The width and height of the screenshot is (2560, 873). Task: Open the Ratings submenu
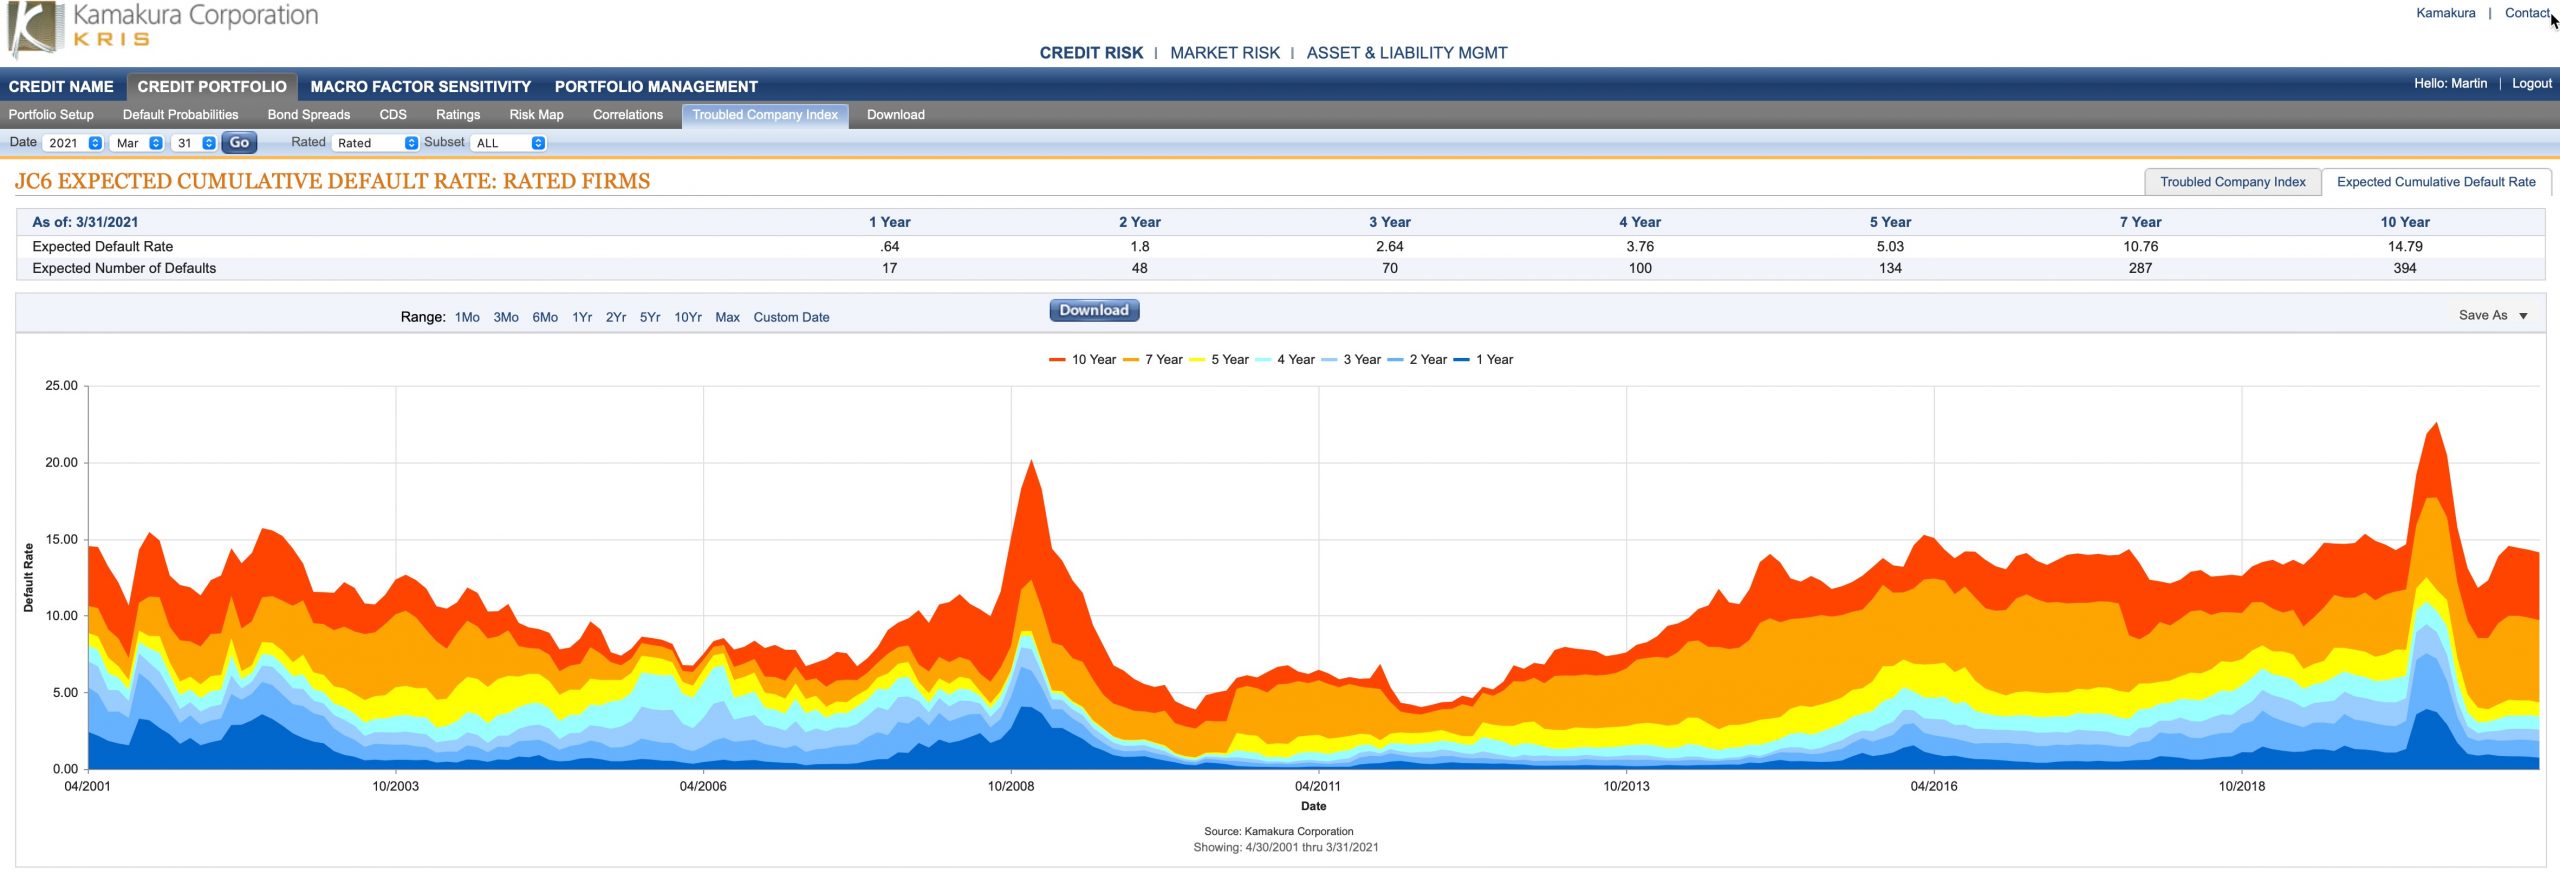pos(458,115)
